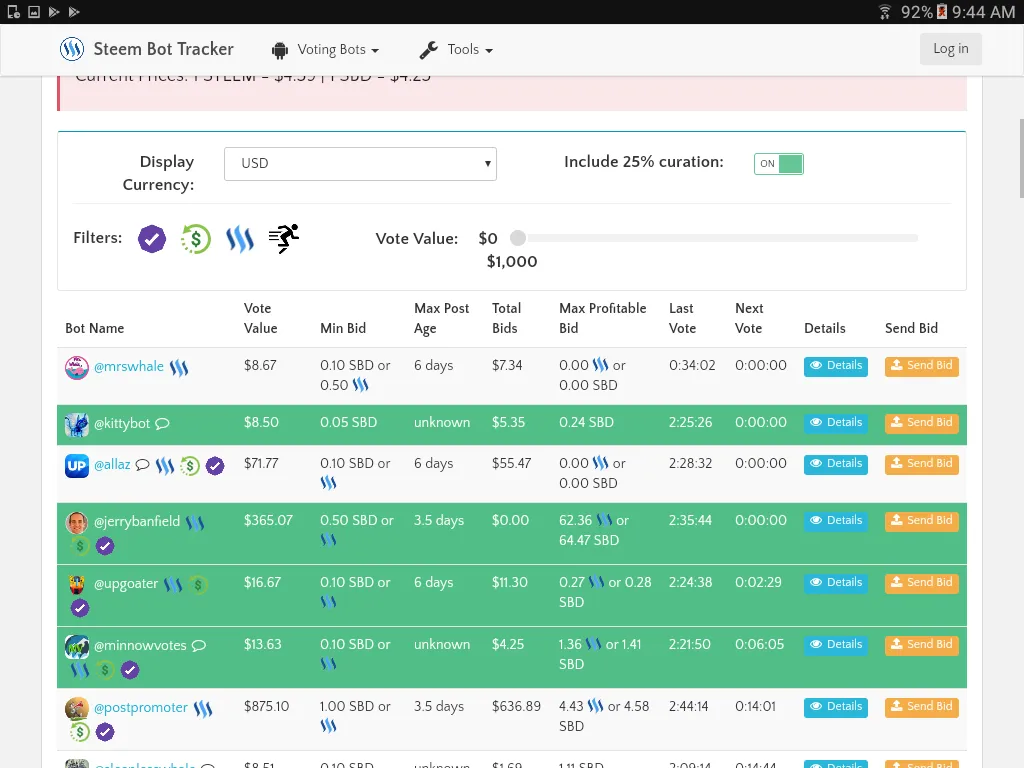1024x768 pixels.
Task: View Details for @allaz
Action: tap(835, 464)
